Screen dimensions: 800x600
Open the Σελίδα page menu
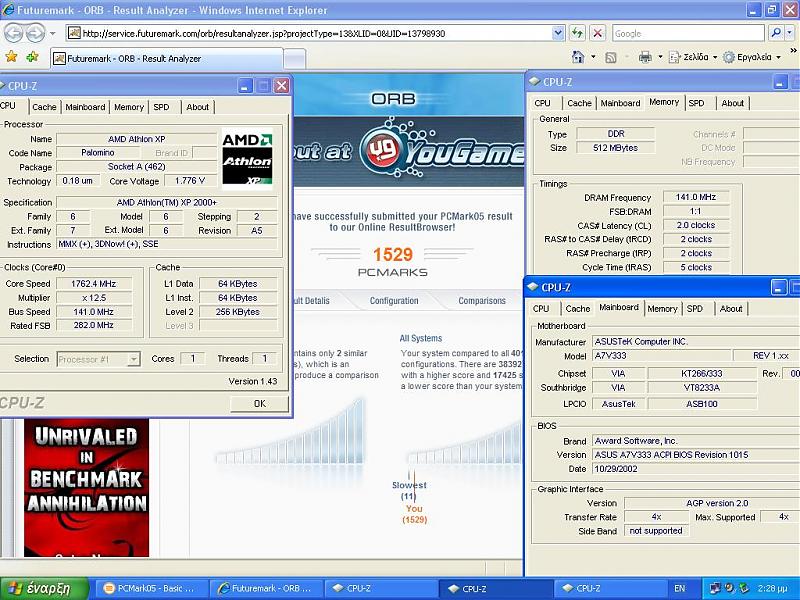tap(693, 57)
